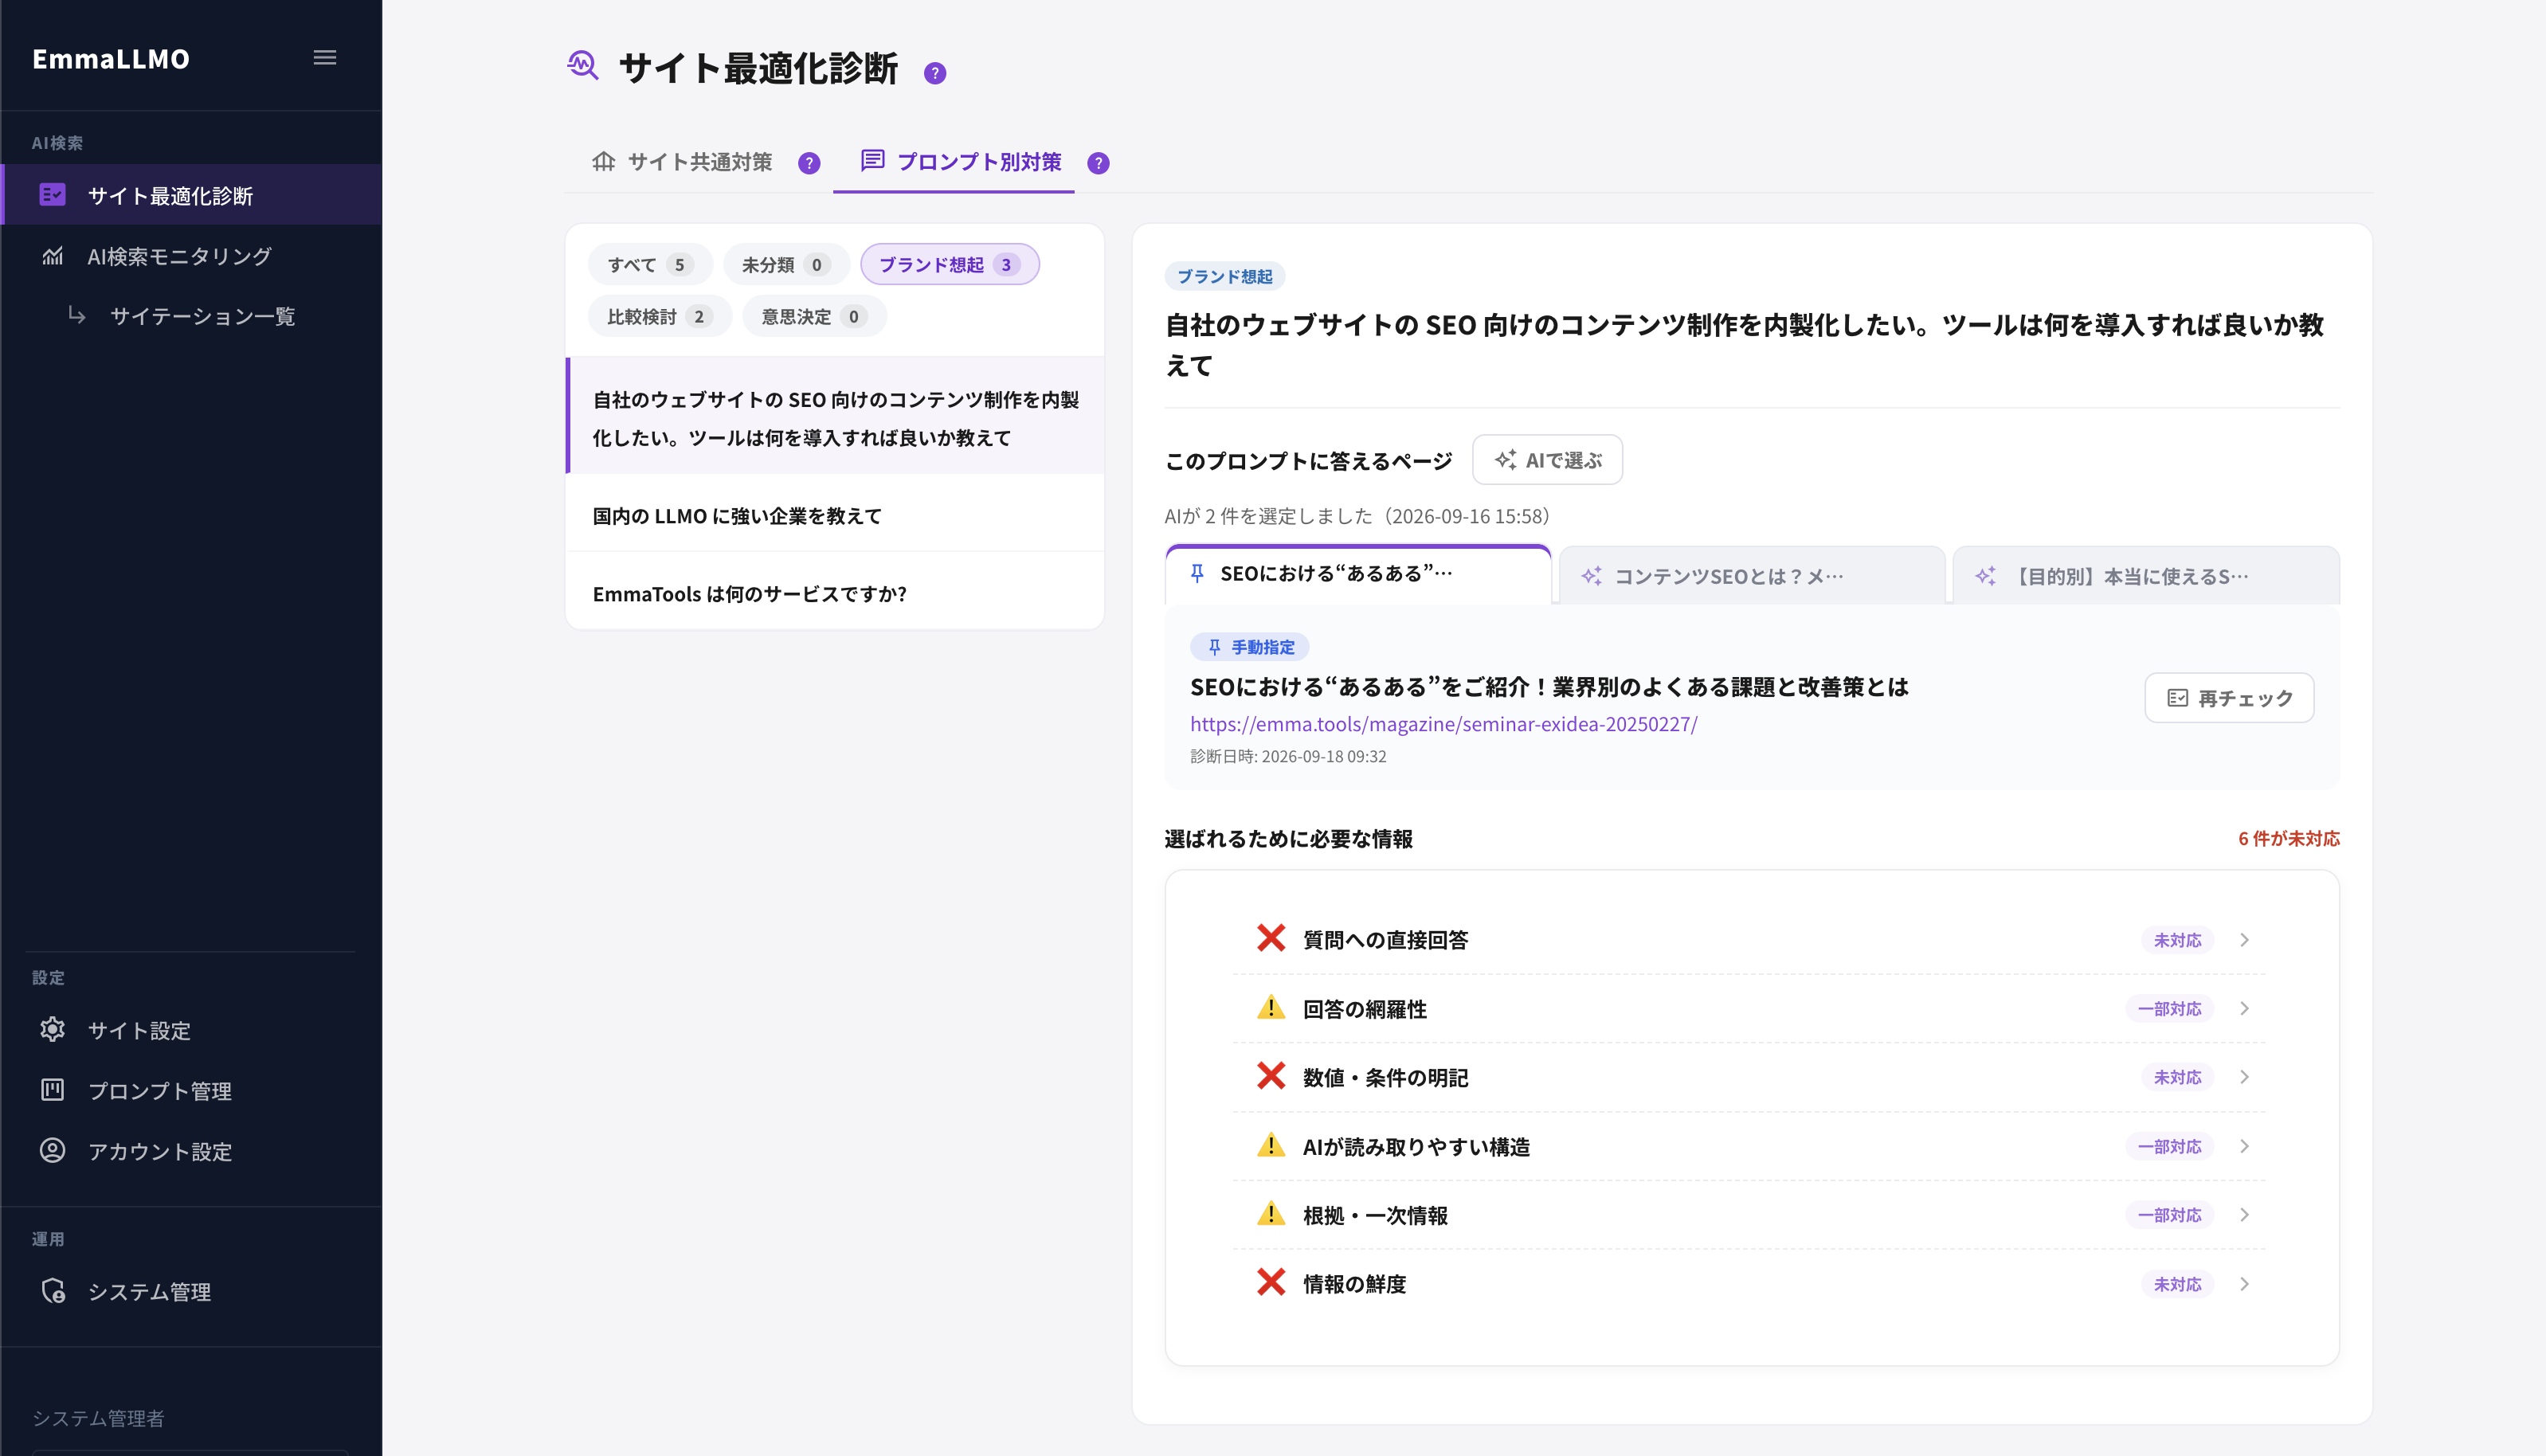The height and width of the screenshot is (1456, 2546).
Task: Click the sub-item arrow icon by サイテーション一覧
Action: 77,315
